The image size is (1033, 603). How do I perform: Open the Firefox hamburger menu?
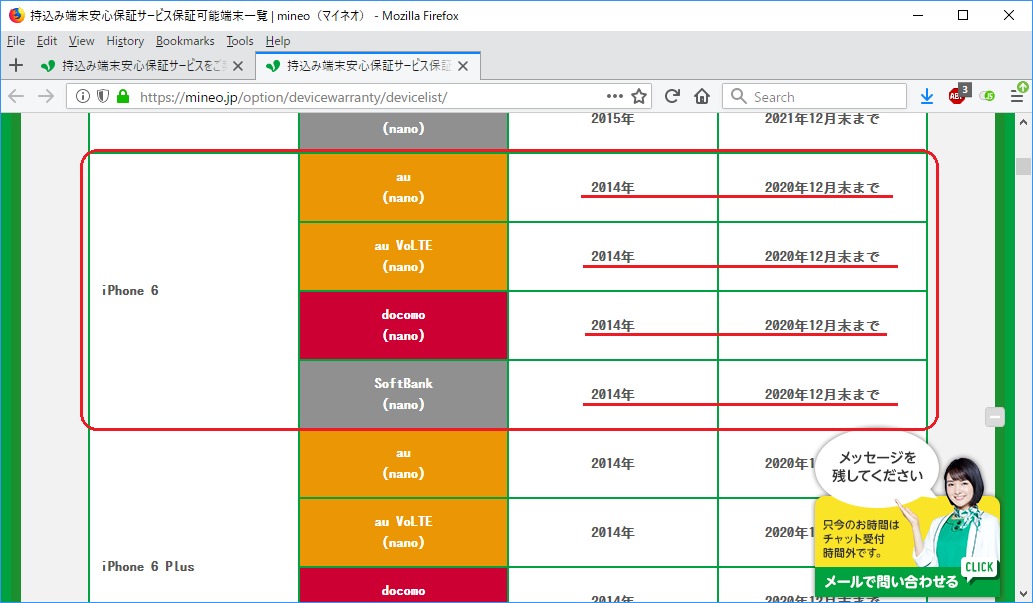1017,96
